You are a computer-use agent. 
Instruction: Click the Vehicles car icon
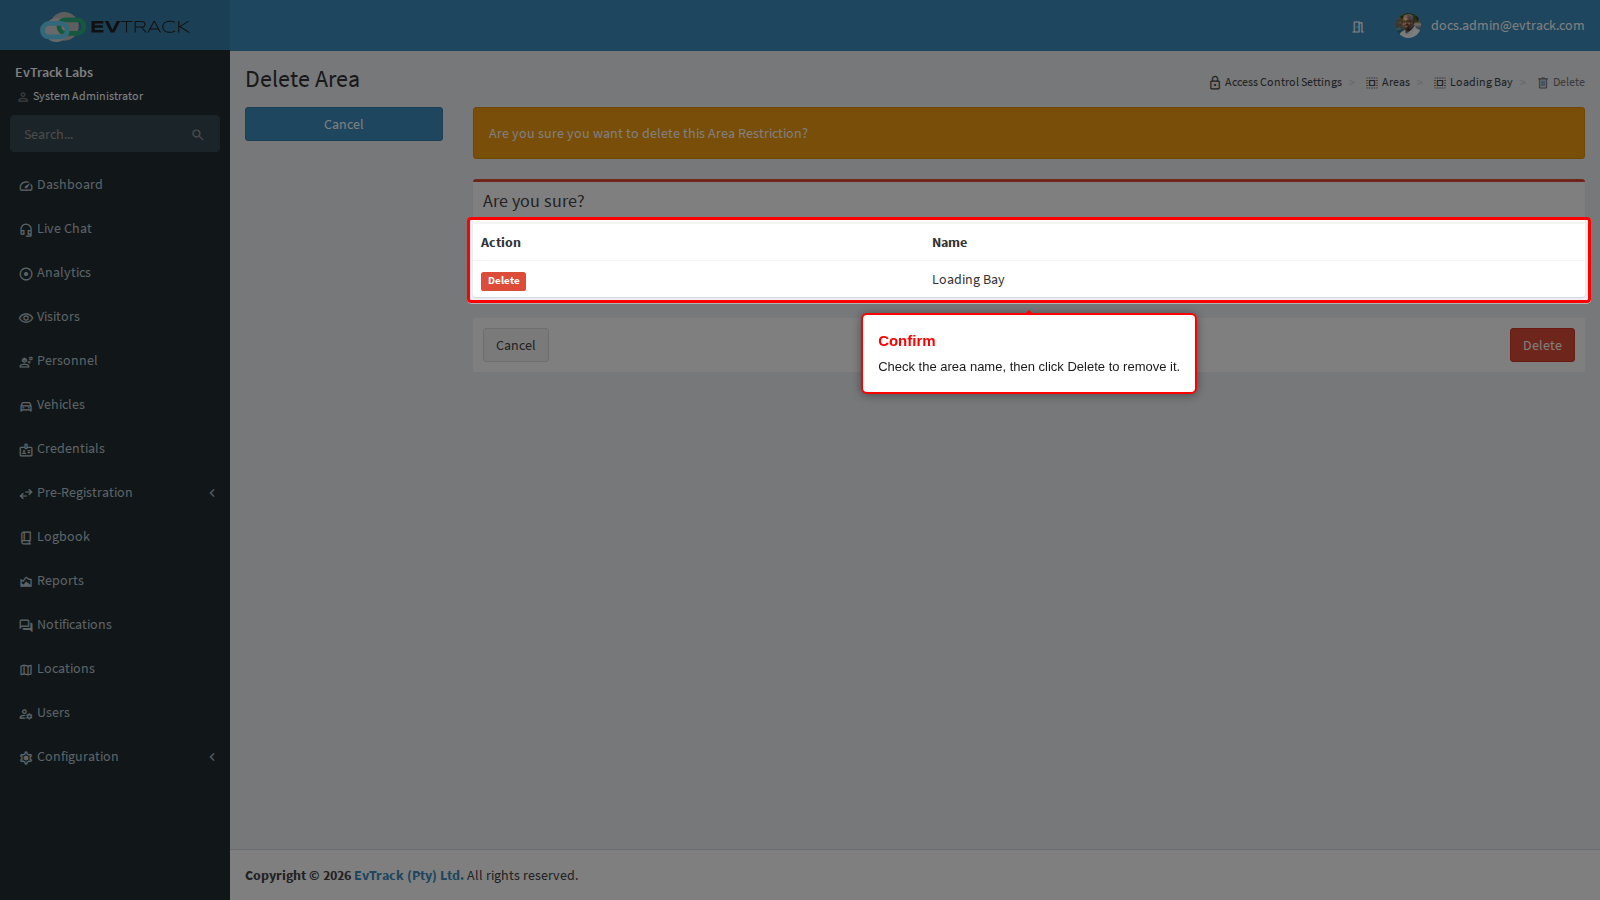[x=26, y=406]
